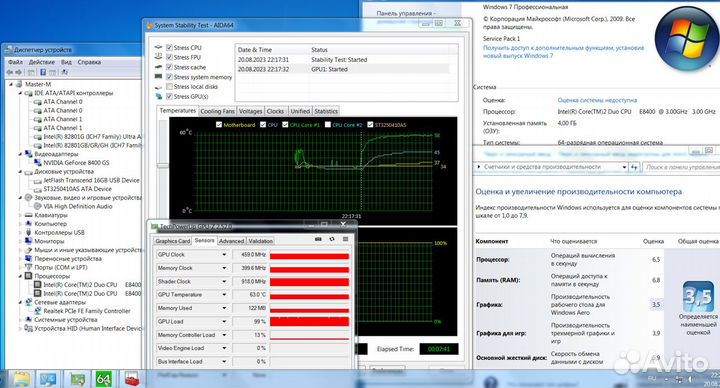
Task: Click JetFlash Transcend 16GB USB Device icon
Action: click(x=38, y=180)
